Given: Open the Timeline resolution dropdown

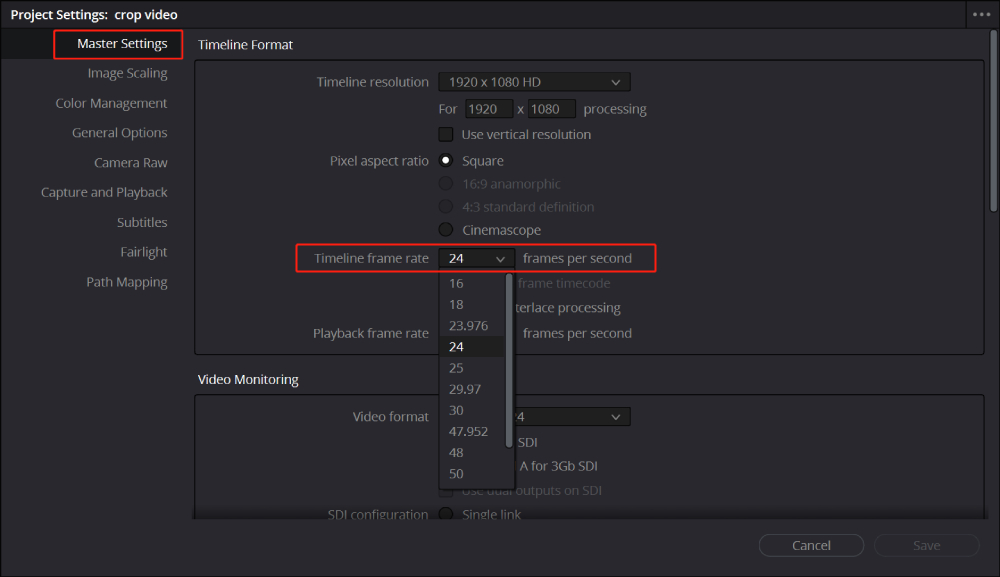Looking at the screenshot, I should click(534, 81).
